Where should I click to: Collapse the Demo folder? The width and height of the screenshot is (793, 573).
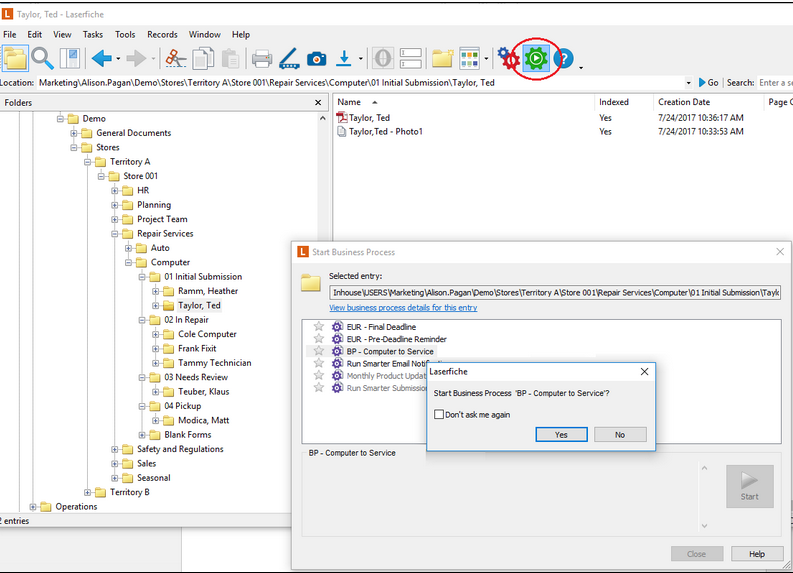pos(60,119)
